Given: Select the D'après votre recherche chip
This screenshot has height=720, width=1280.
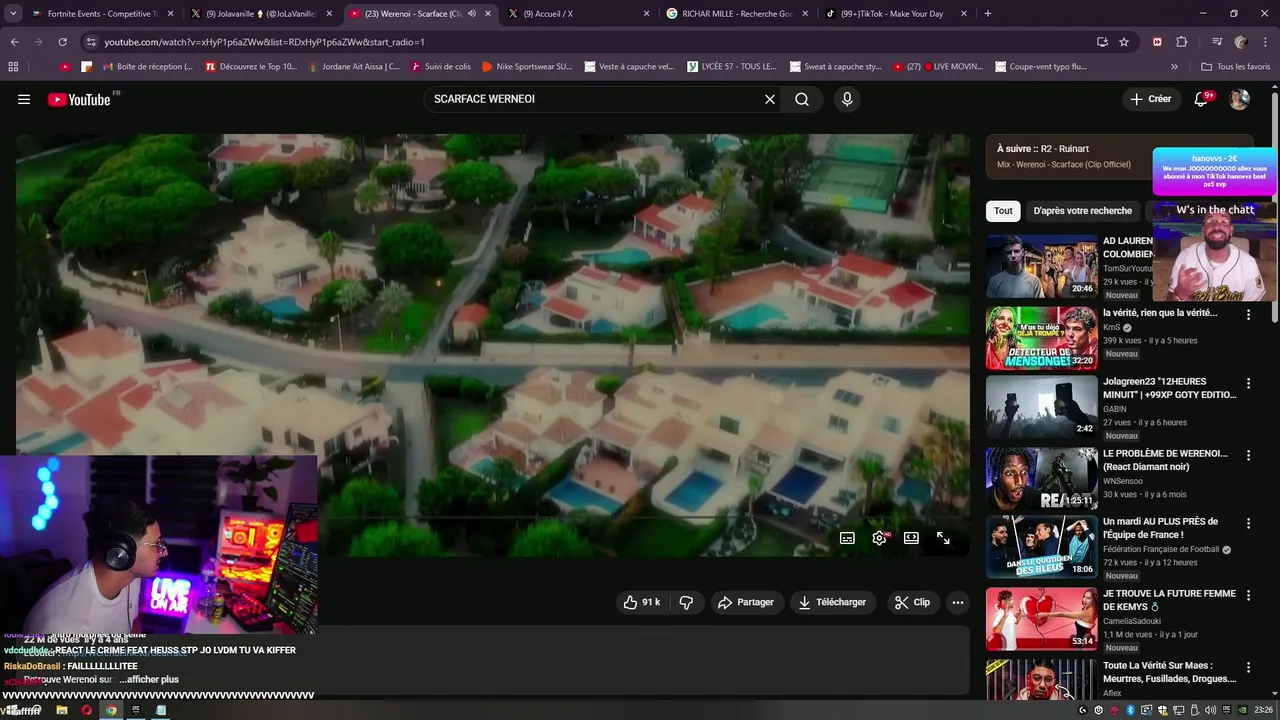Looking at the screenshot, I should click(x=1082, y=211).
